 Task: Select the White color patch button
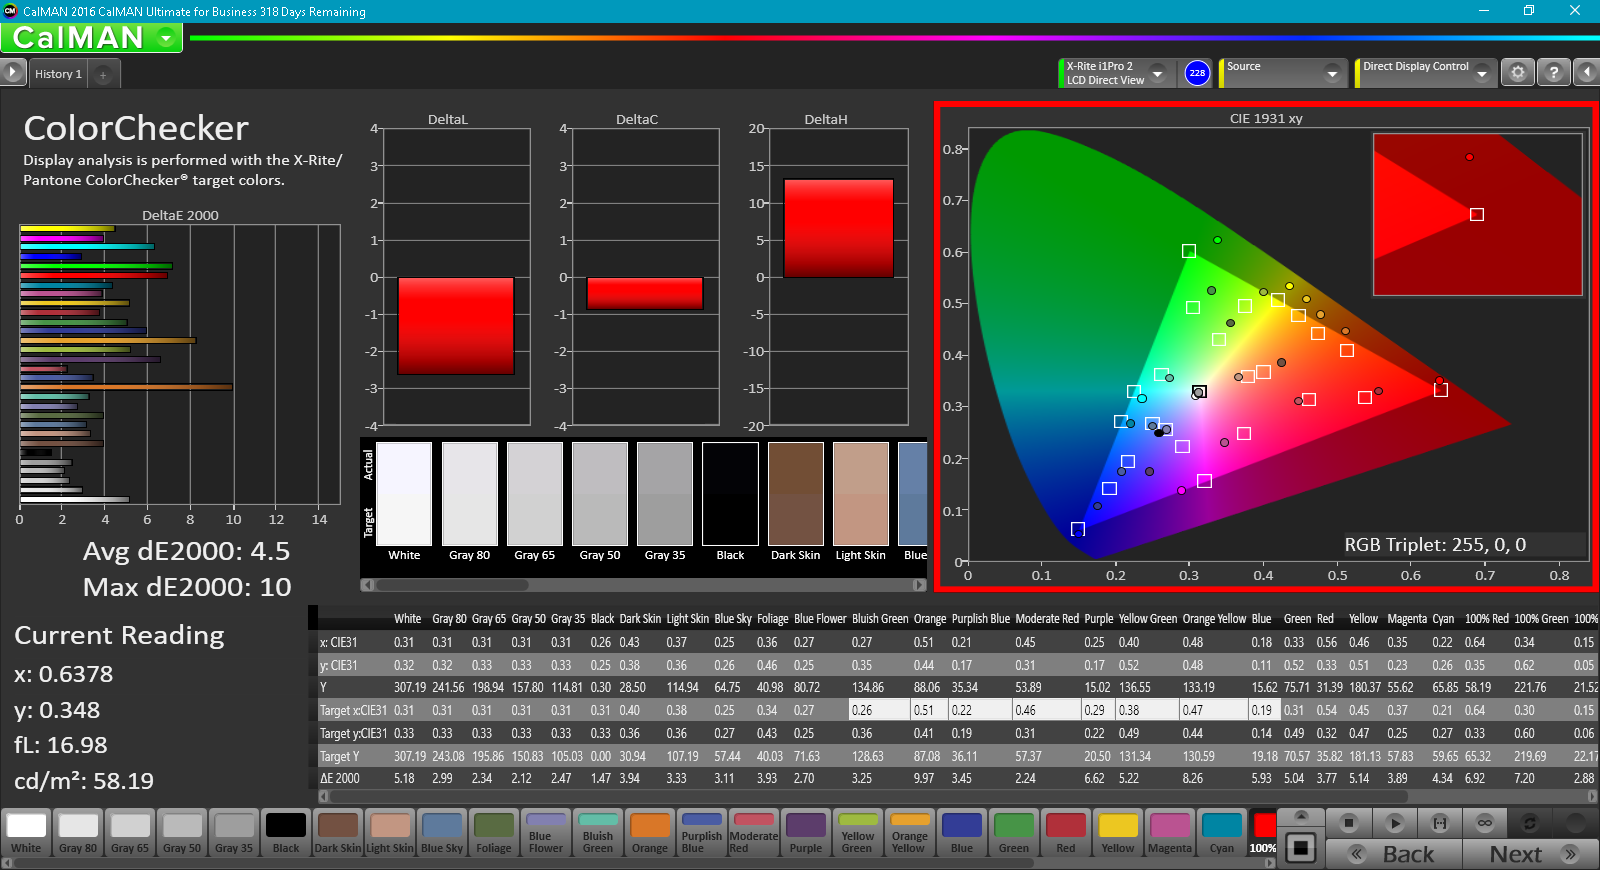(26, 832)
